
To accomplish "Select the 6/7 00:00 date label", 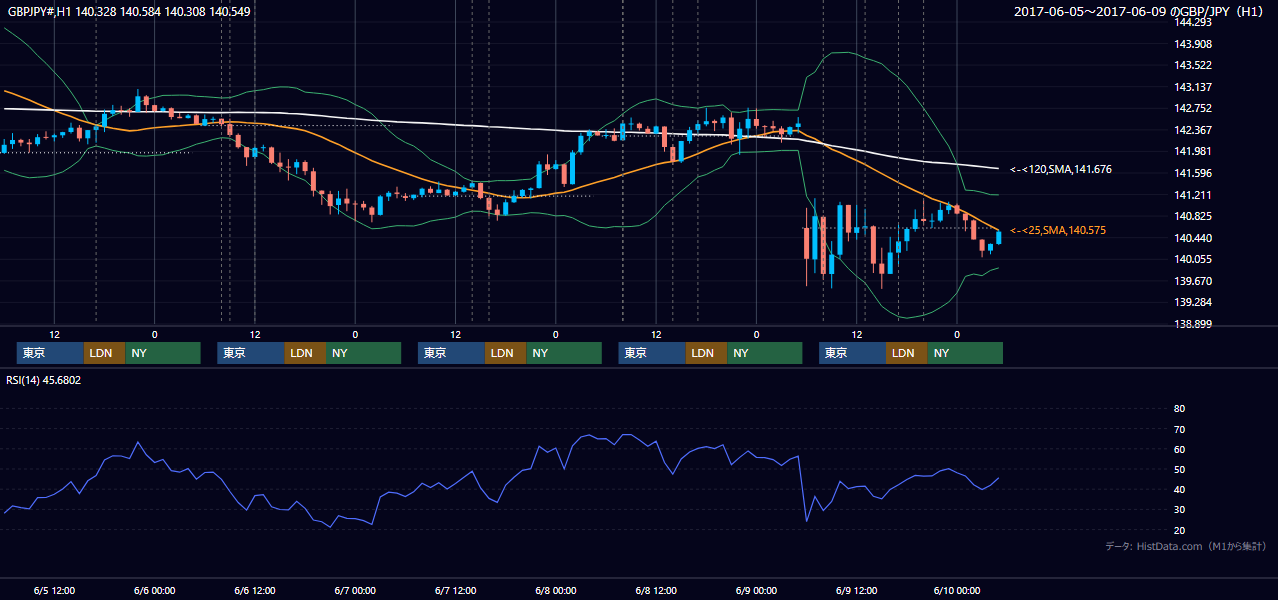I will coord(354,590).
